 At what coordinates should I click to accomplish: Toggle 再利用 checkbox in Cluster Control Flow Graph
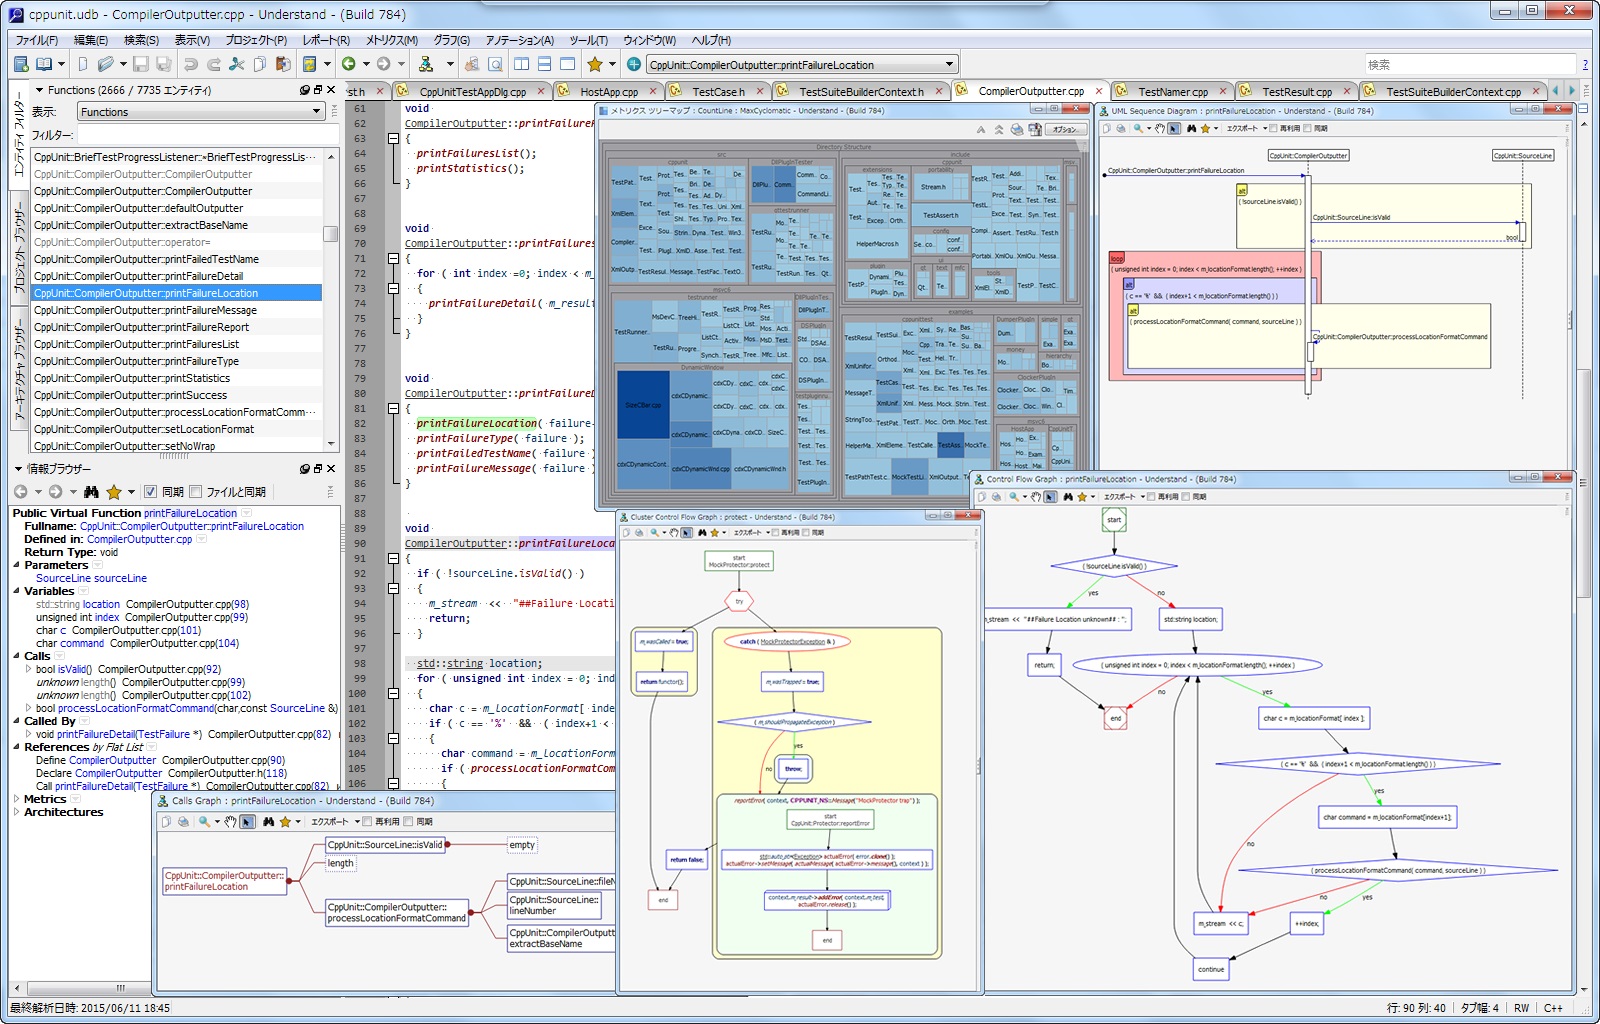(775, 533)
